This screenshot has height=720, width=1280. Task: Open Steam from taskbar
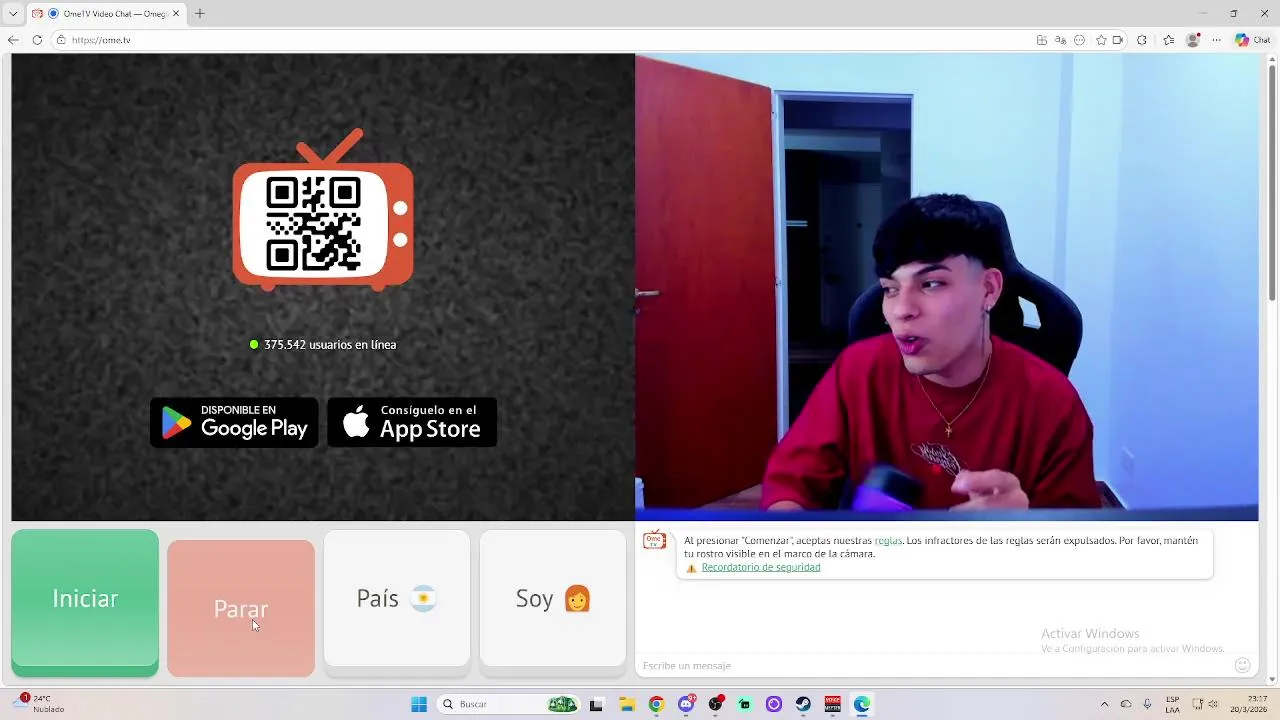pos(803,704)
